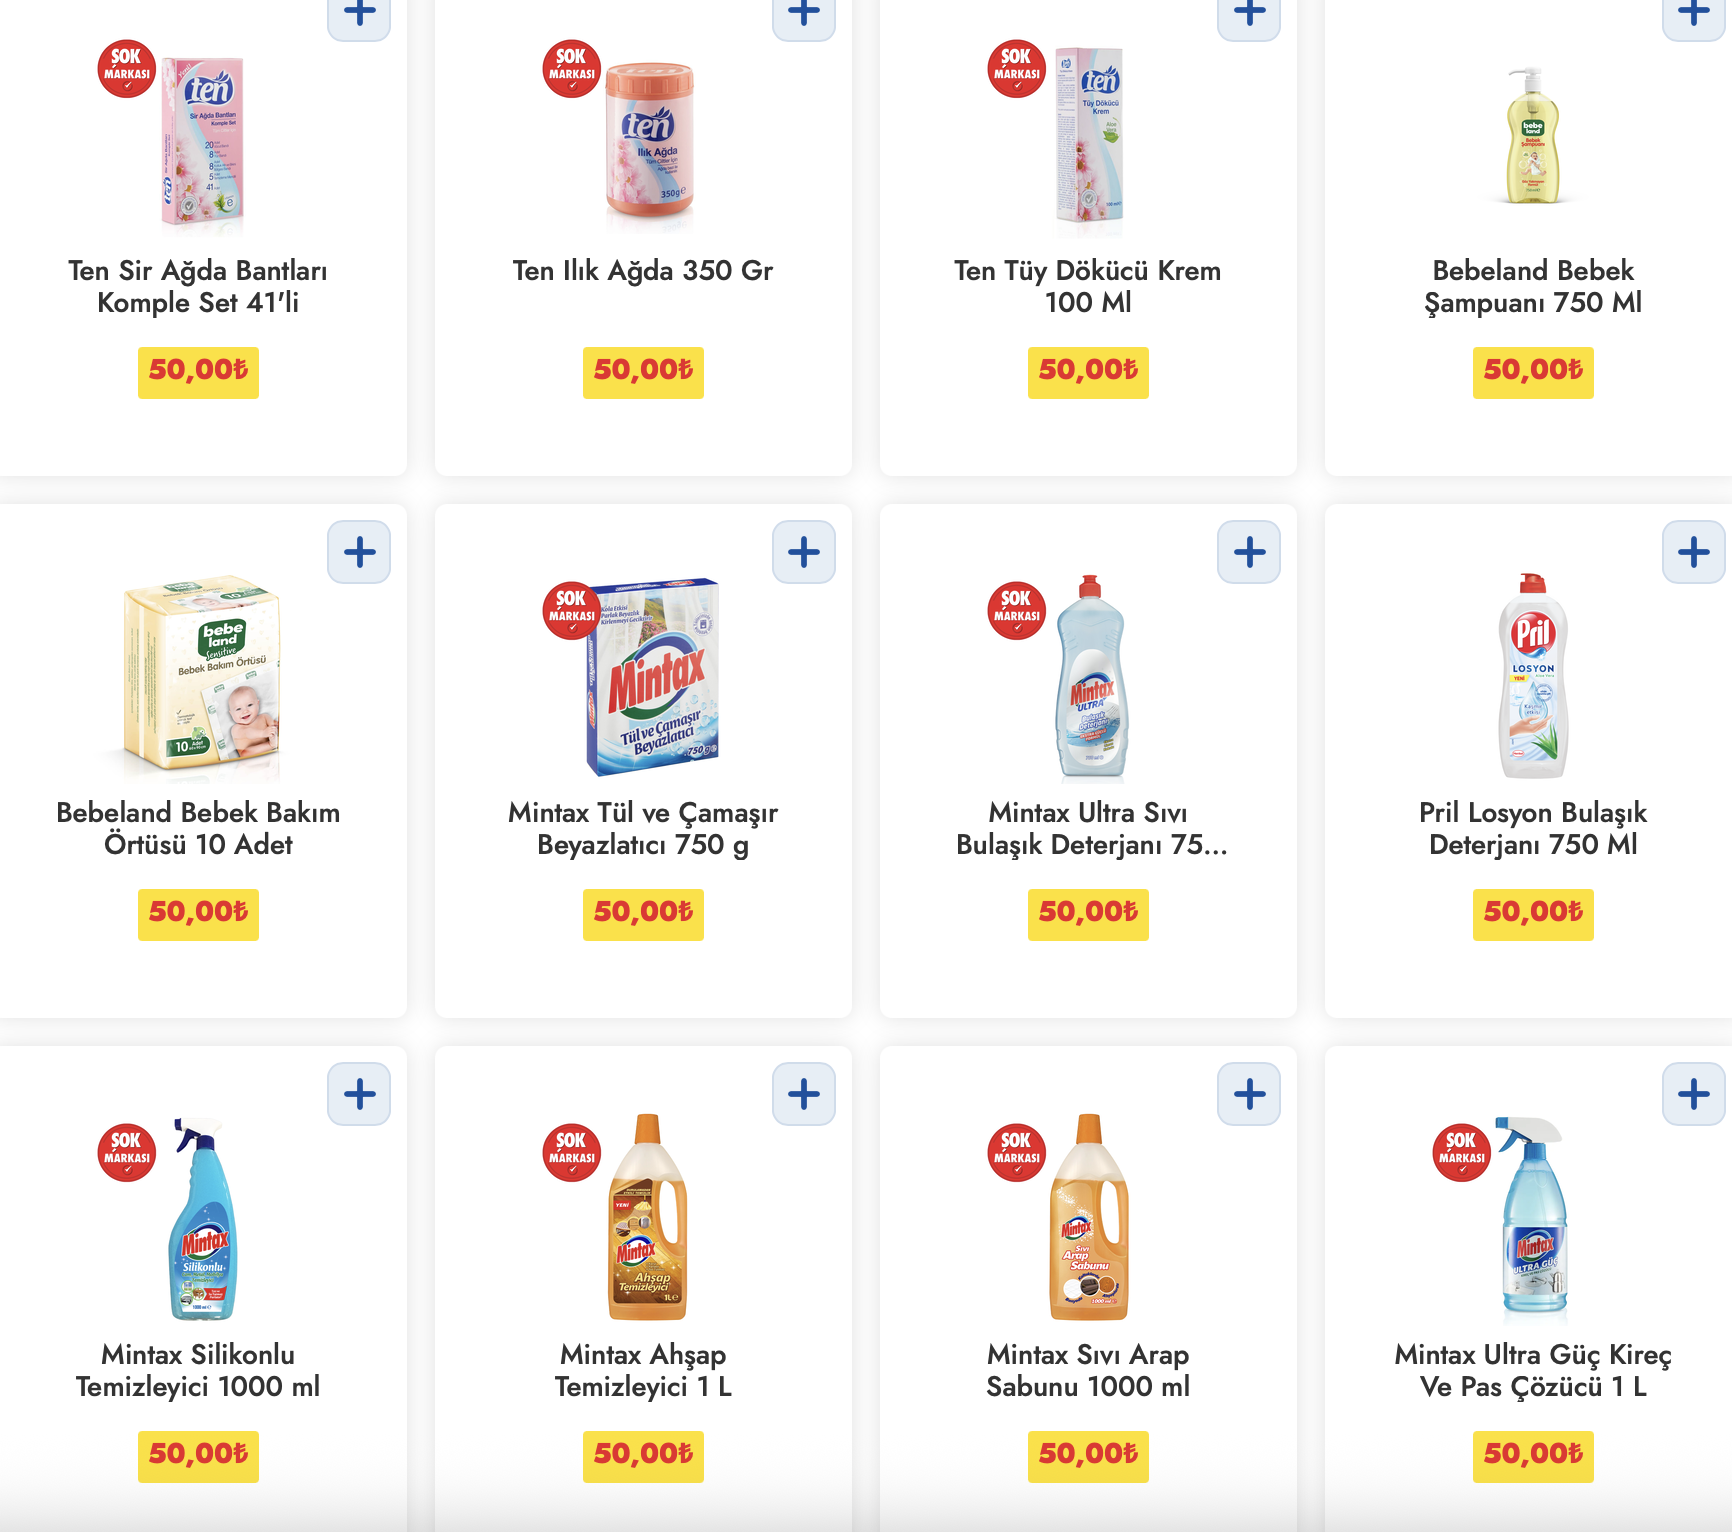Add Mintax Ahşap Temizleyici to cart
This screenshot has width=1732, height=1532.
click(x=803, y=1094)
